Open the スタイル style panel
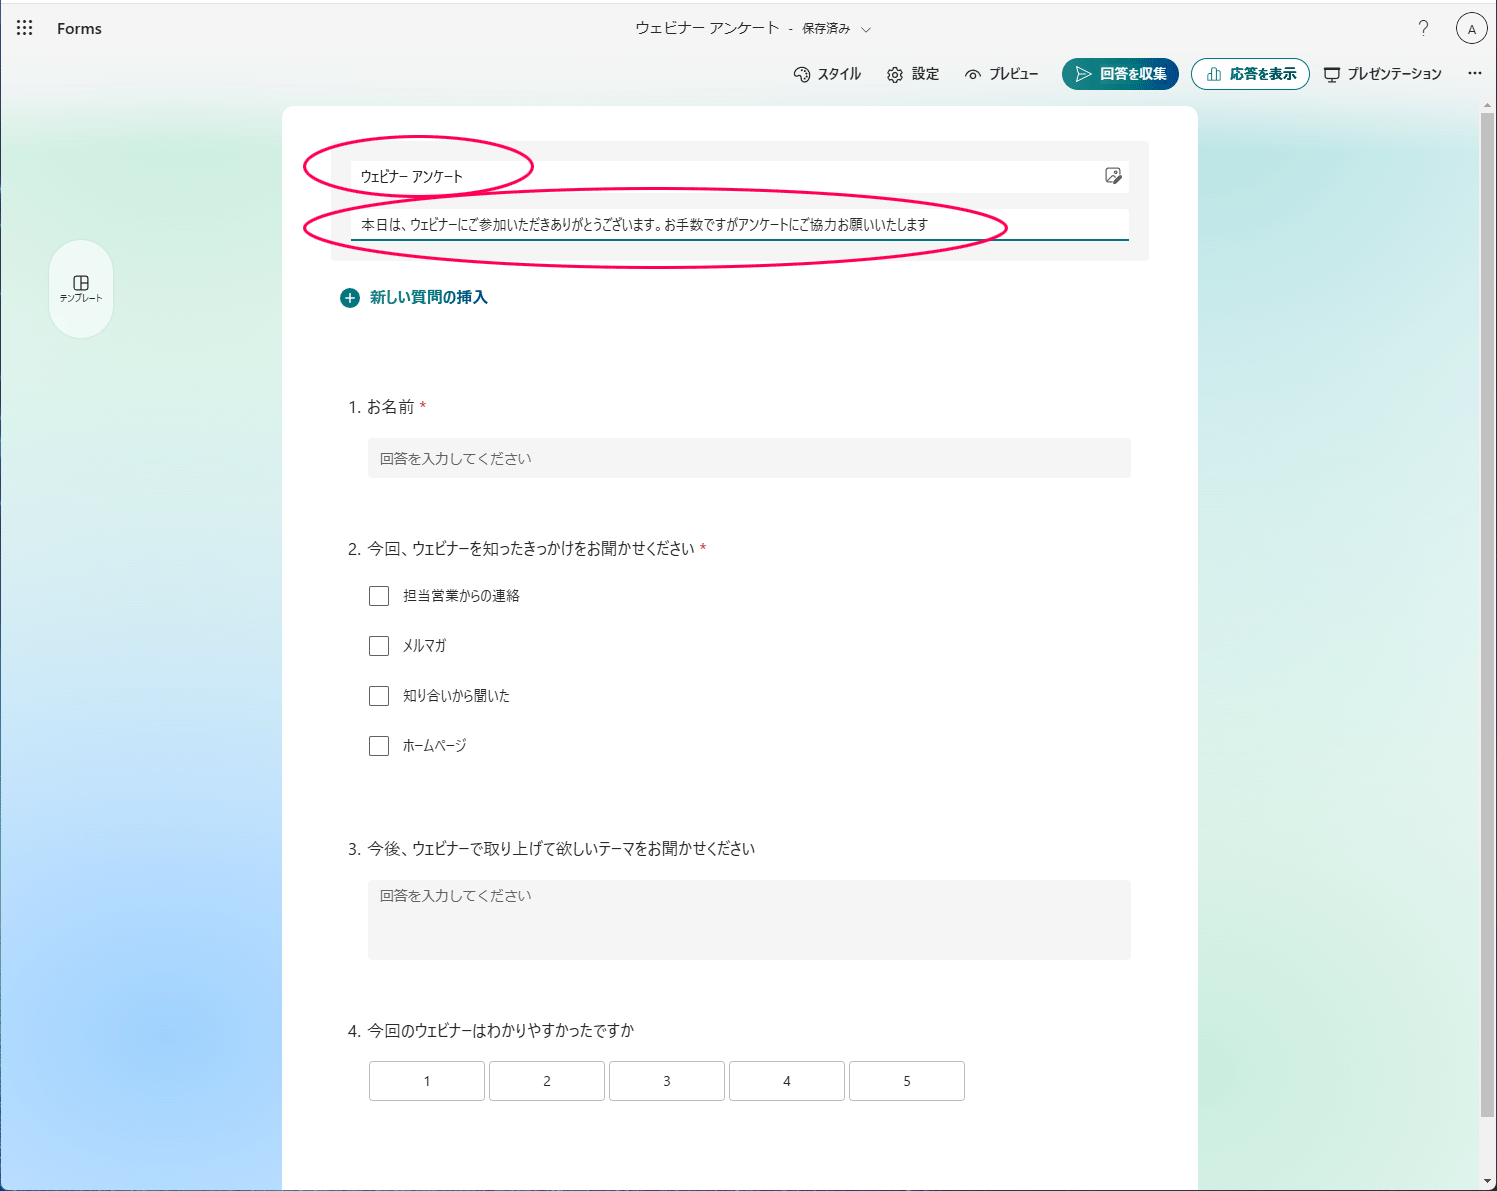Image resolution: width=1497 pixels, height=1191 pixels. click(x=828, y=73)
